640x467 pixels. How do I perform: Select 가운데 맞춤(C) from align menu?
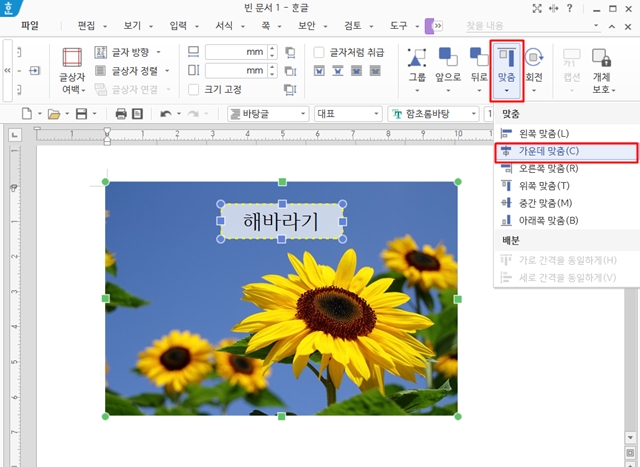point(567,151)
